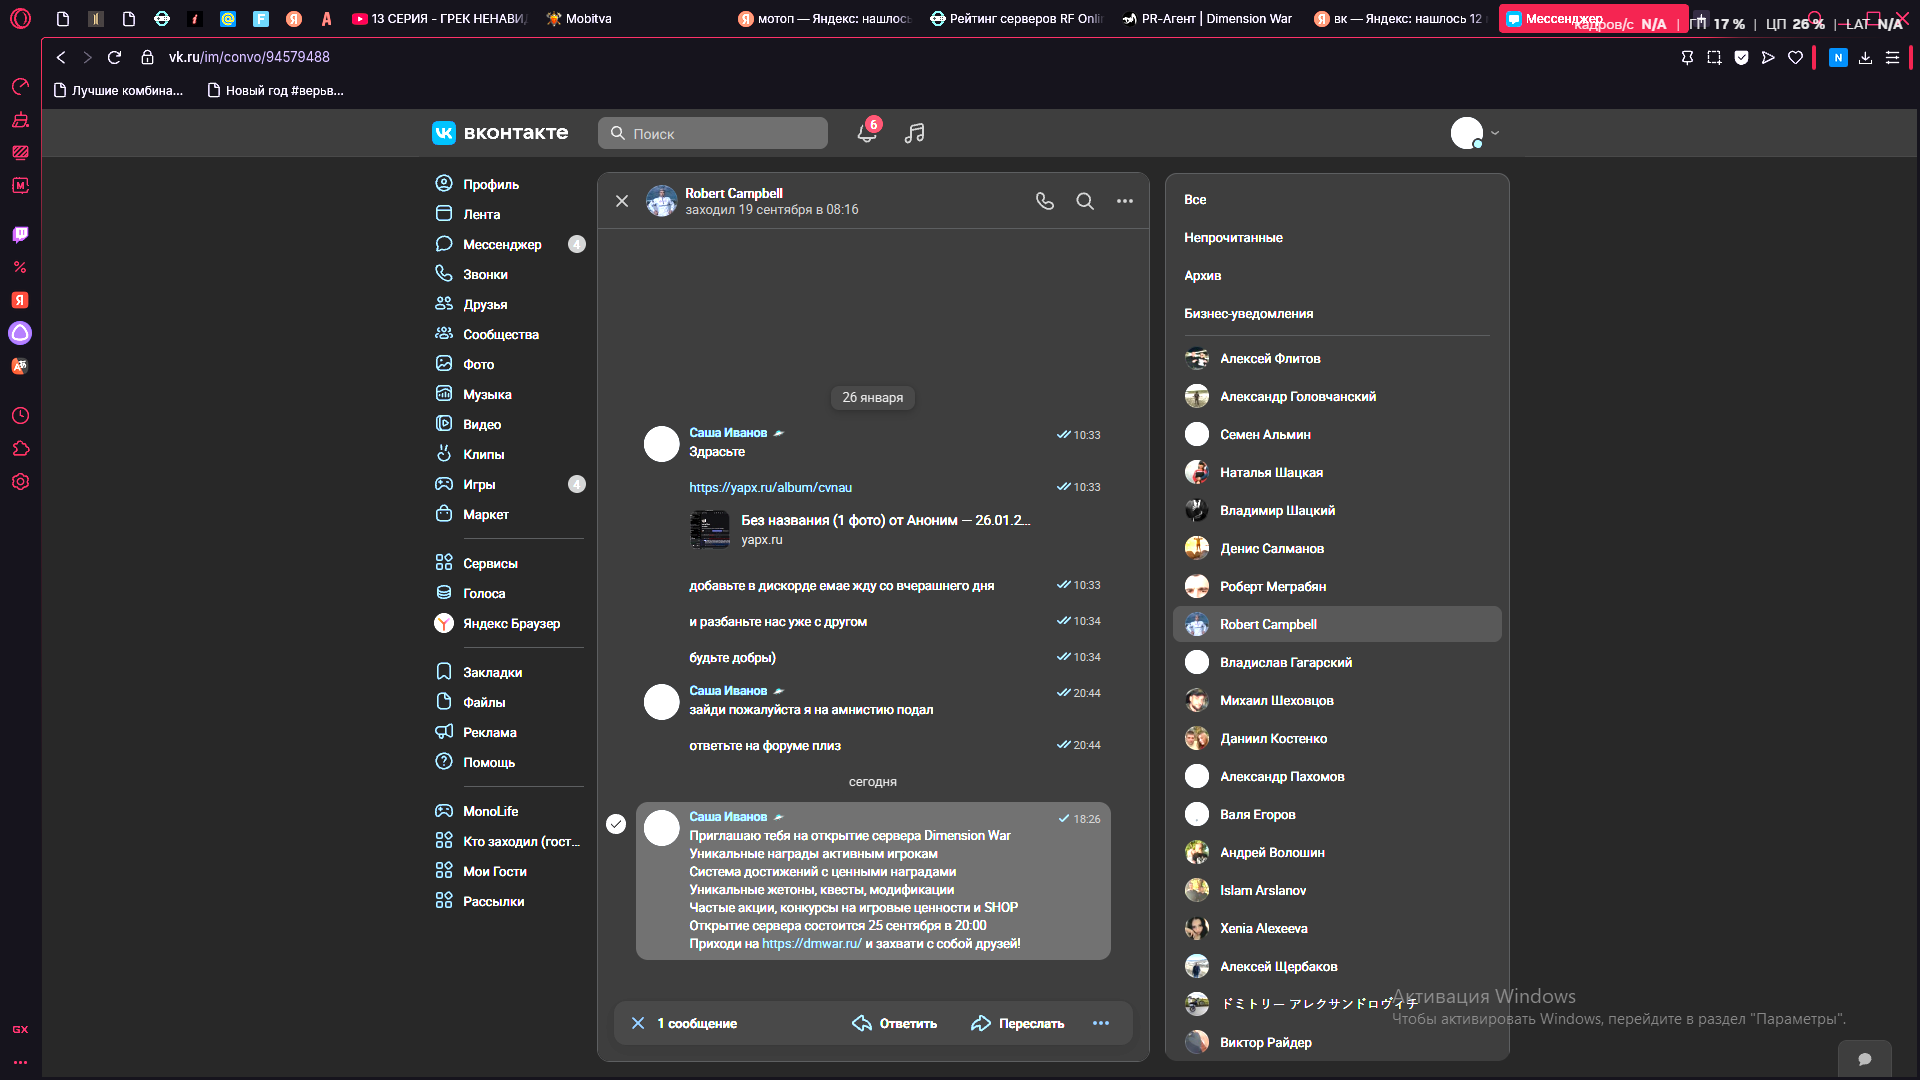Open the yapx.ru link preview thumbnail
This screenshot has width=1920, height=1080.
(x=710, y=529)
